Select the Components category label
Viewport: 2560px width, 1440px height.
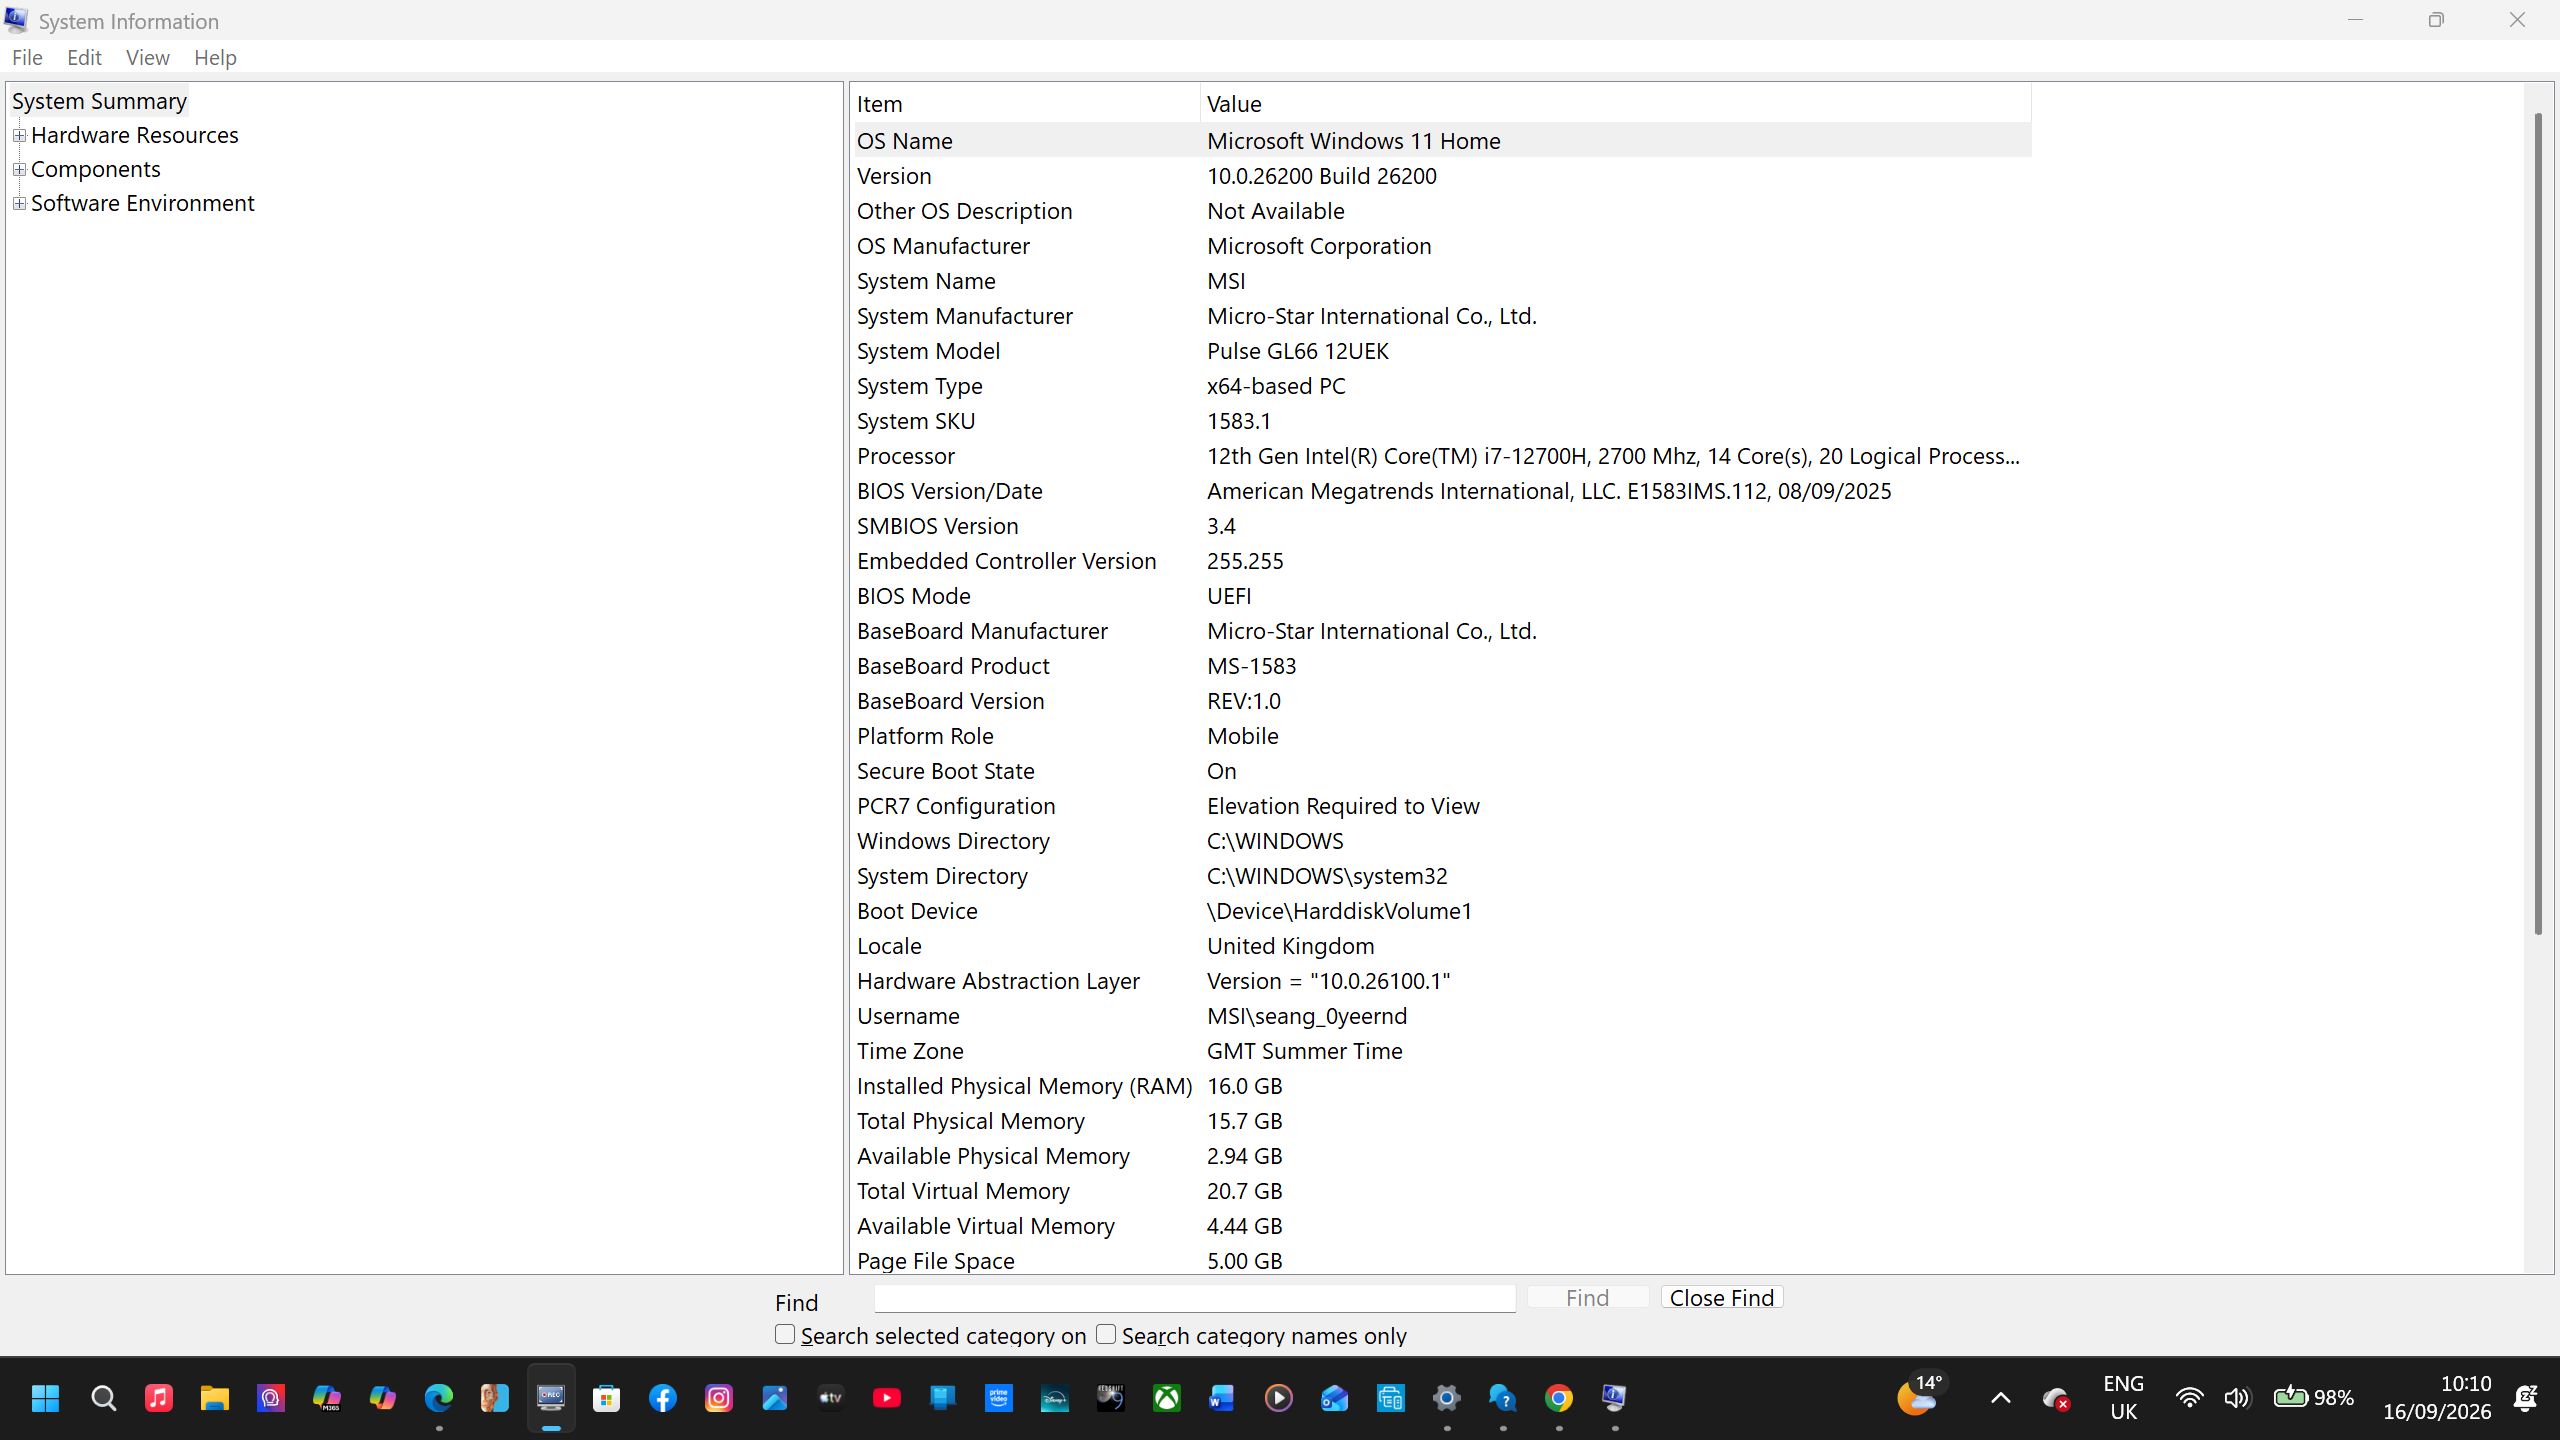pyautogui.click(x=96, y=169)
